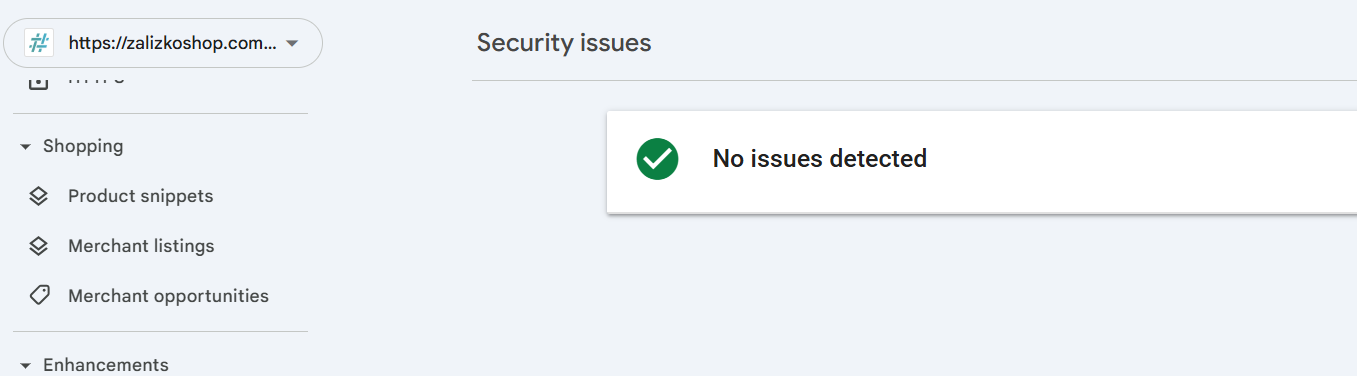Open Product snippets report

coord(140,196)
